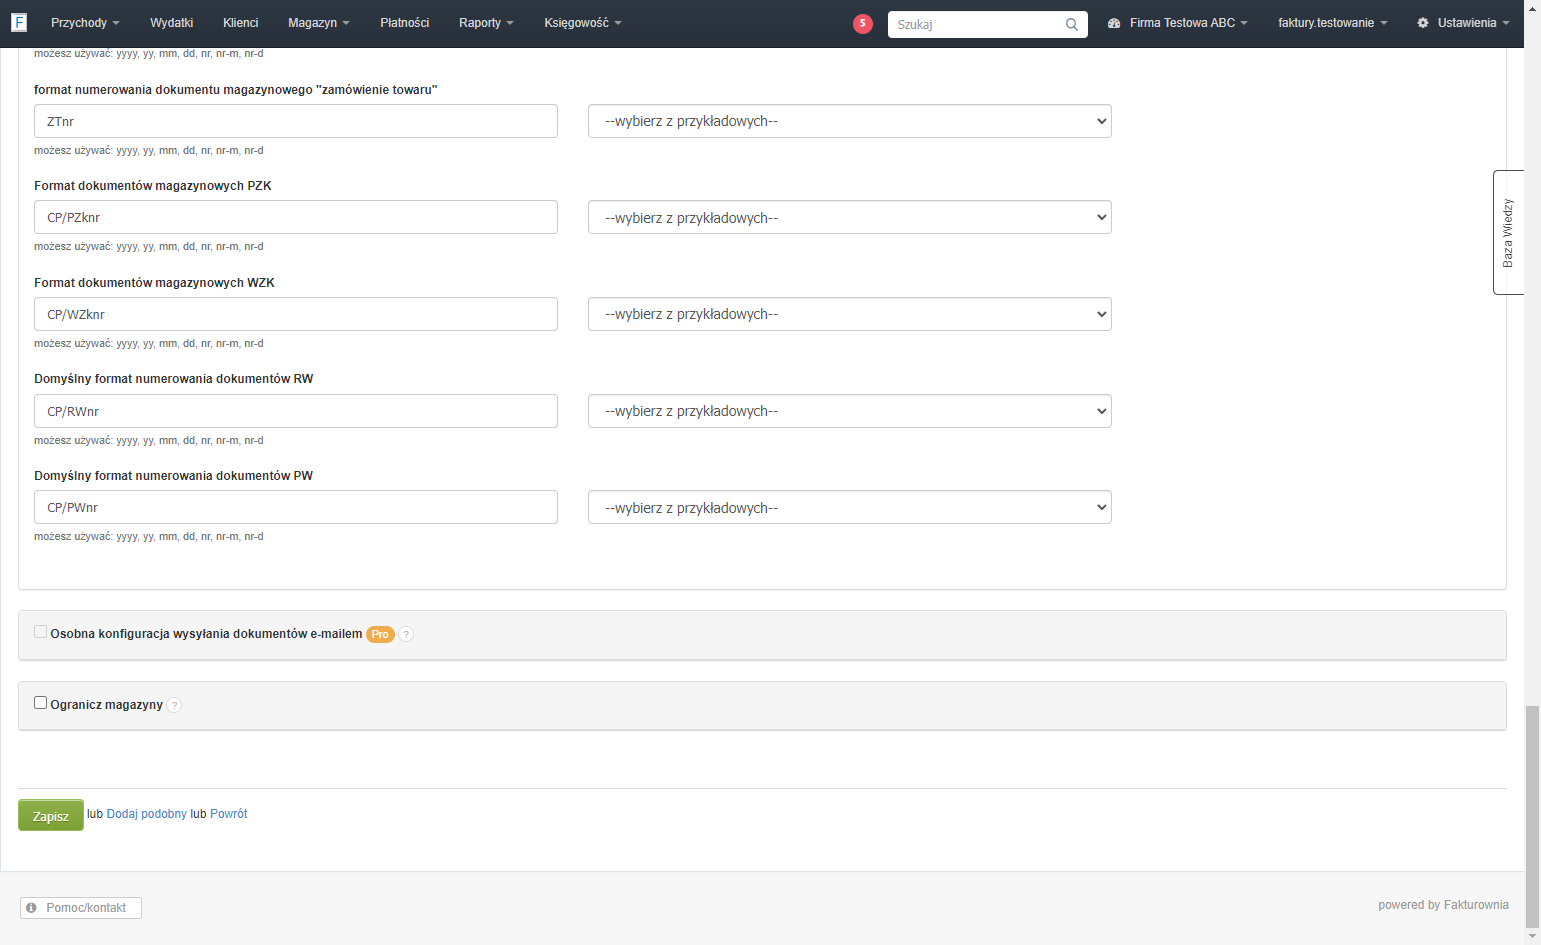Open example dropdown for zamówienie towaru format
The height and width of the screenshot is (945, 1541).
850,121
